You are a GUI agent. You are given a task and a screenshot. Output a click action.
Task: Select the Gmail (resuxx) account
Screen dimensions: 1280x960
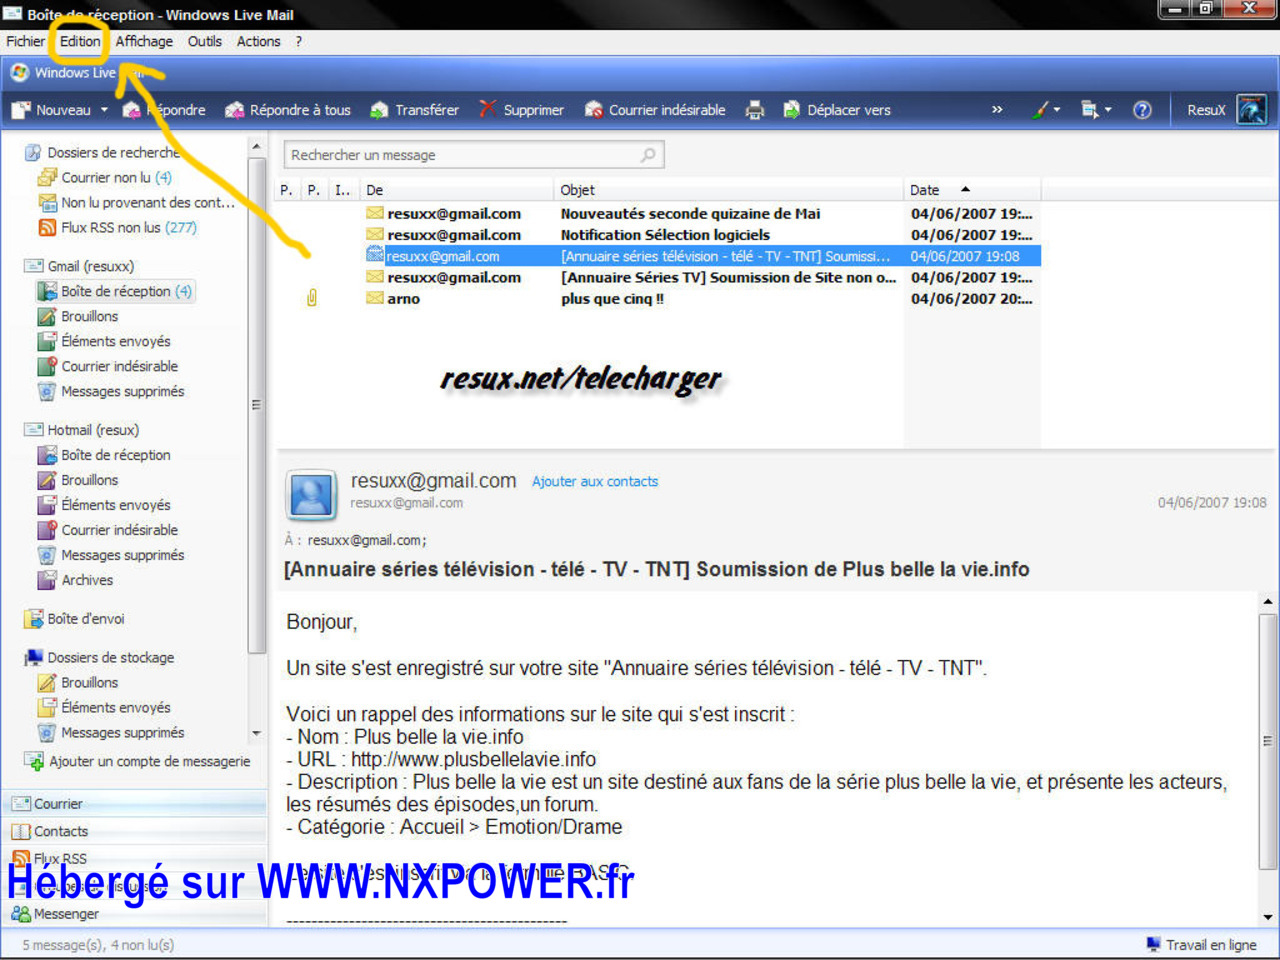click(79, 266)
